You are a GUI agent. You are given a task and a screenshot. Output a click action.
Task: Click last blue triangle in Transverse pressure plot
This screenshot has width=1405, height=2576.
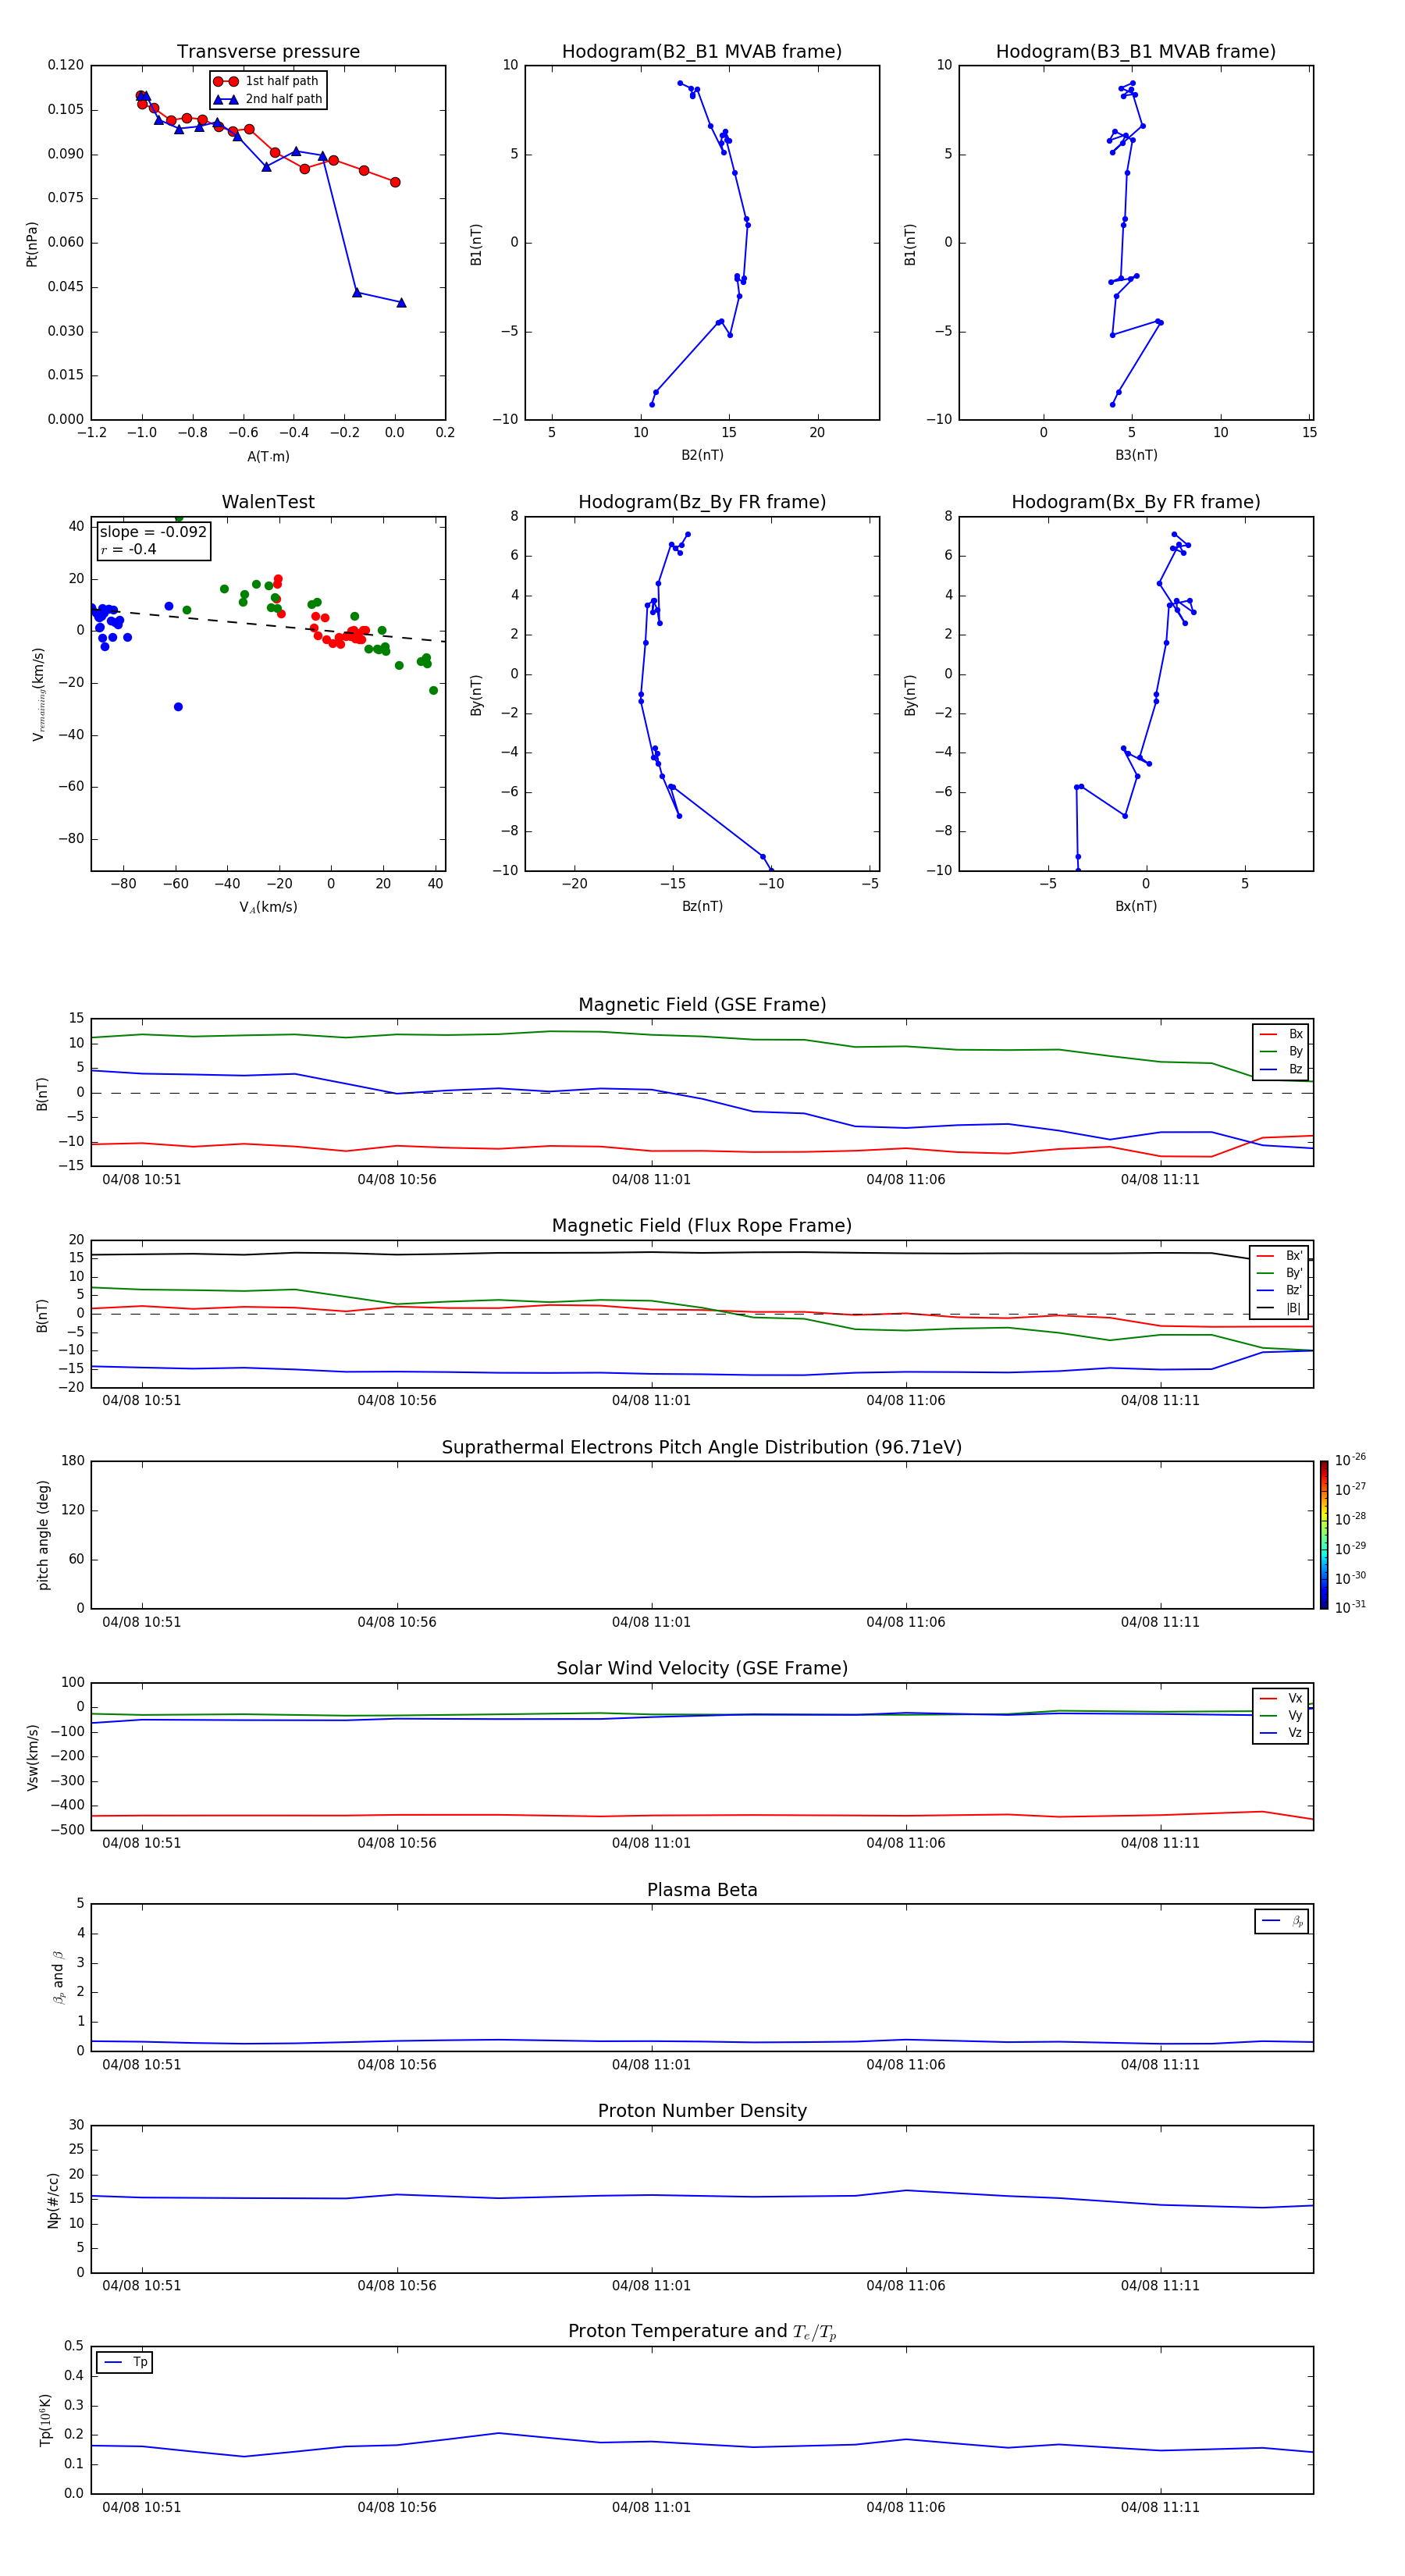(401, 302)
